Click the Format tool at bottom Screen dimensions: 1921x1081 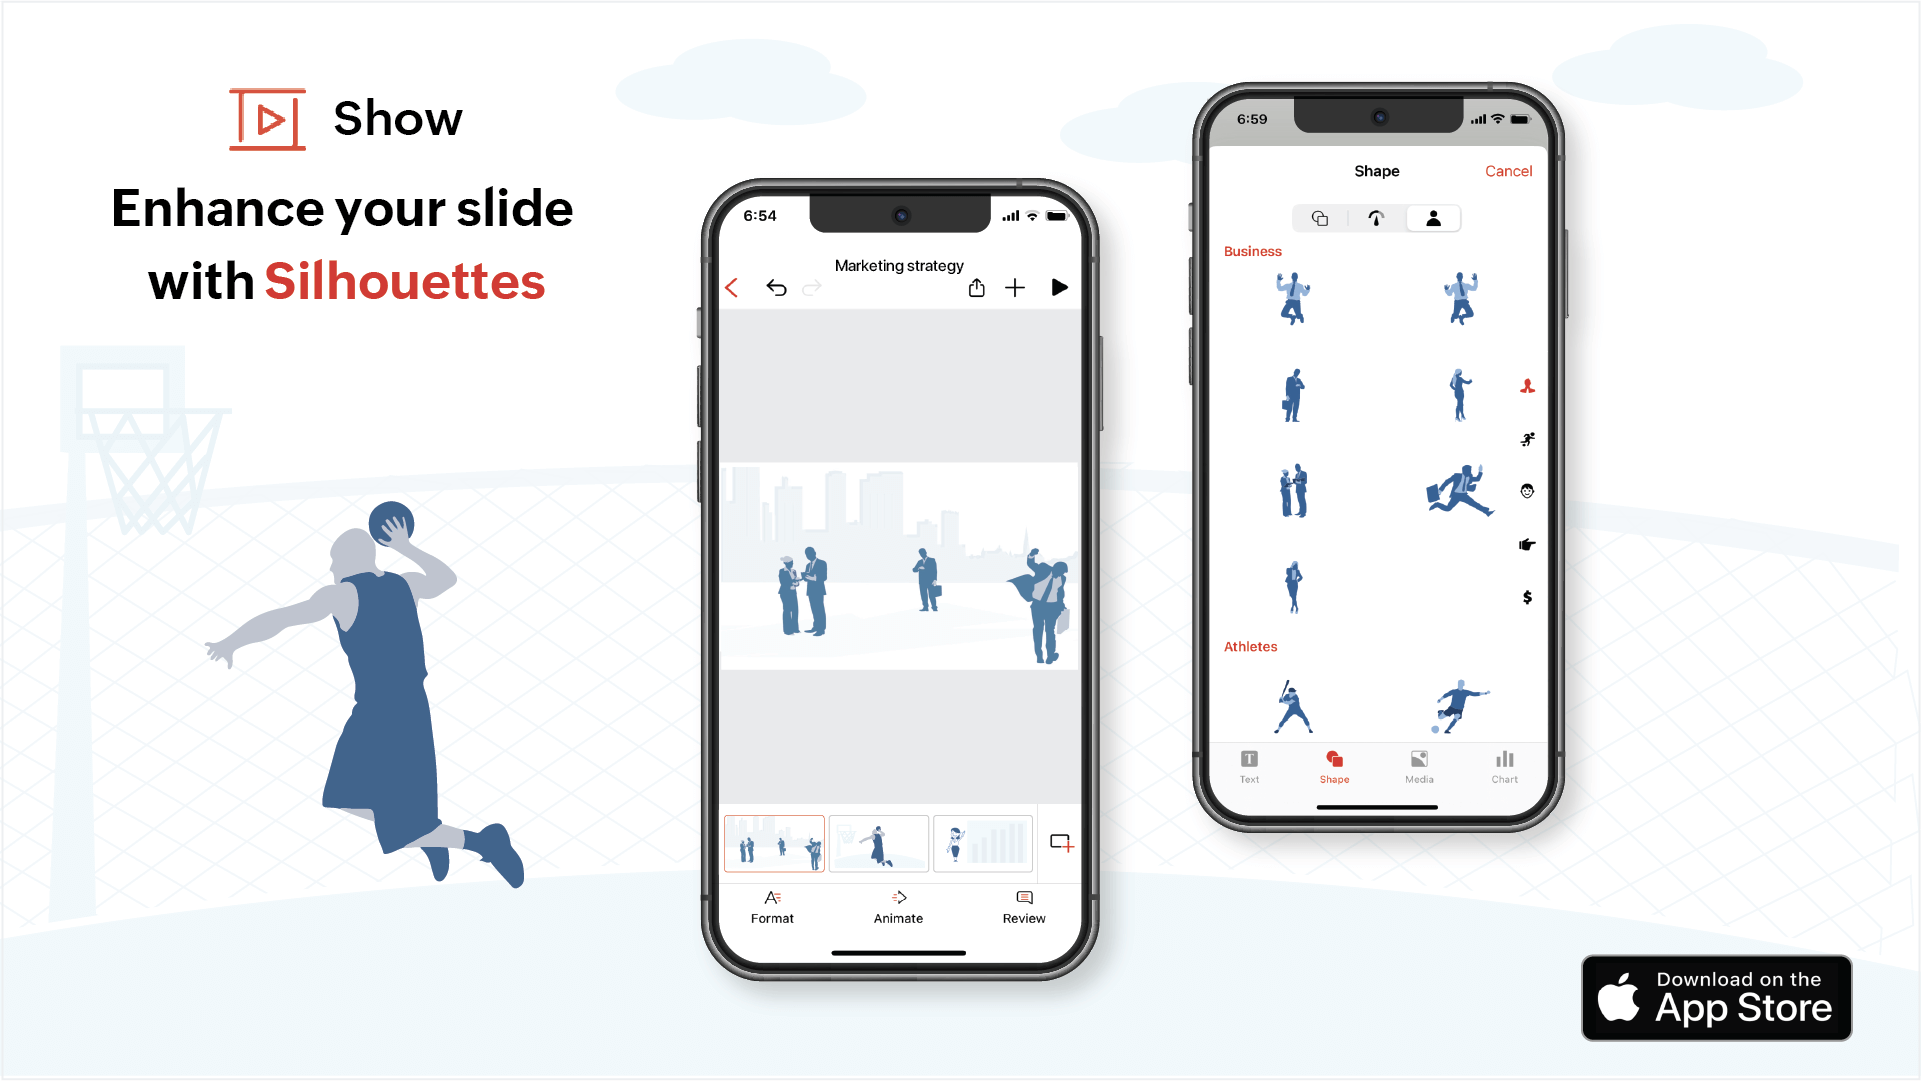point(773,907)
